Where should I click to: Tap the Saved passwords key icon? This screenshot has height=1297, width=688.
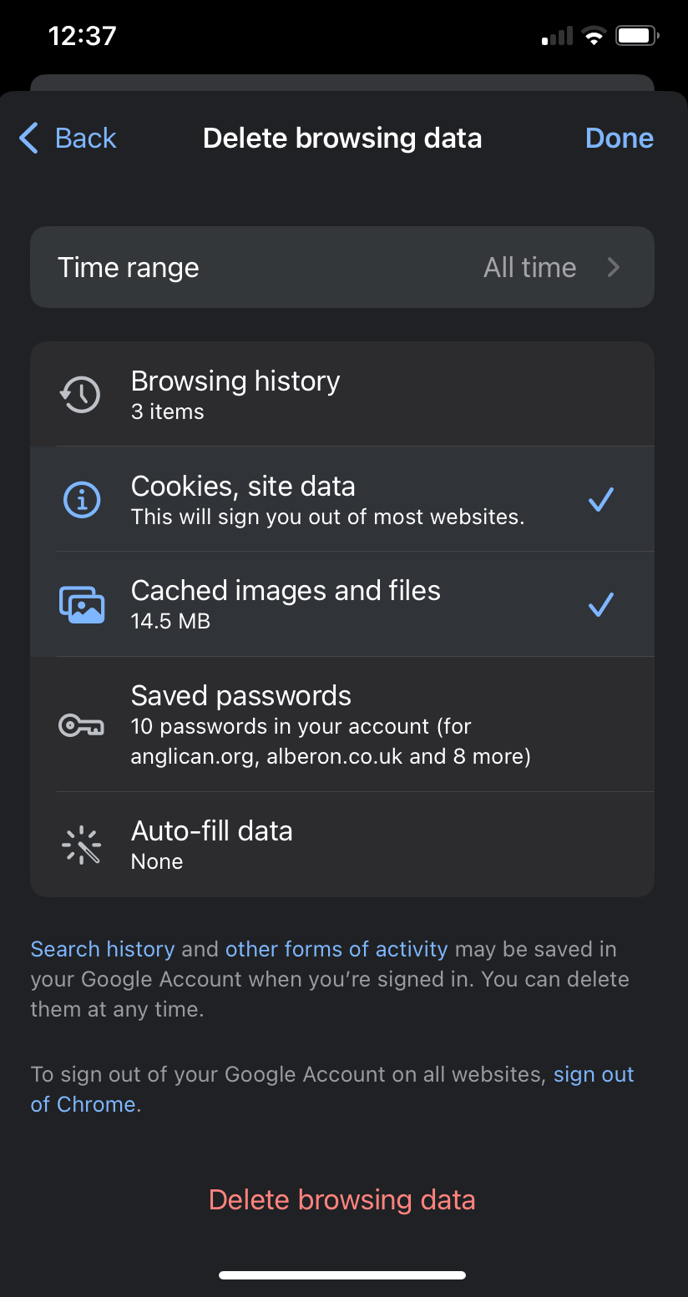pos(81,725)
